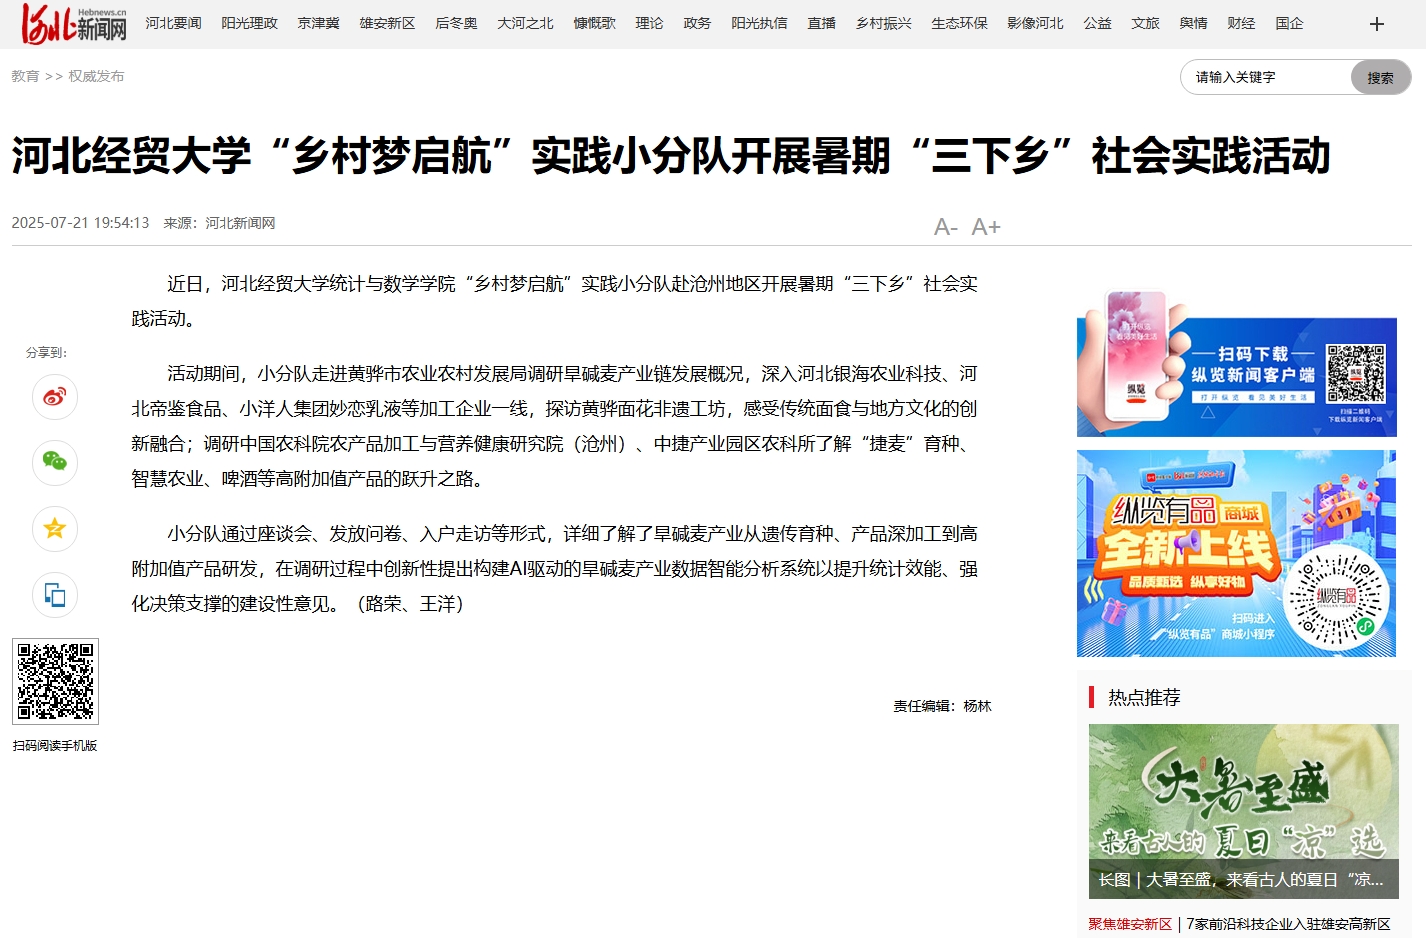The width and height of the screenshot is (1426, 938).
Task: Decrease font size with A-
Action: (x=945, y=227)
